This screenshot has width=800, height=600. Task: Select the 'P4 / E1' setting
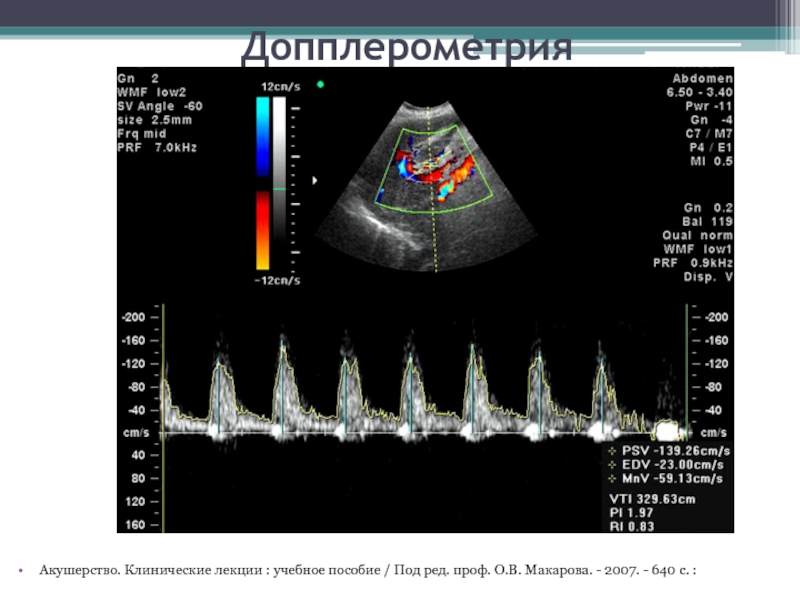711,147
